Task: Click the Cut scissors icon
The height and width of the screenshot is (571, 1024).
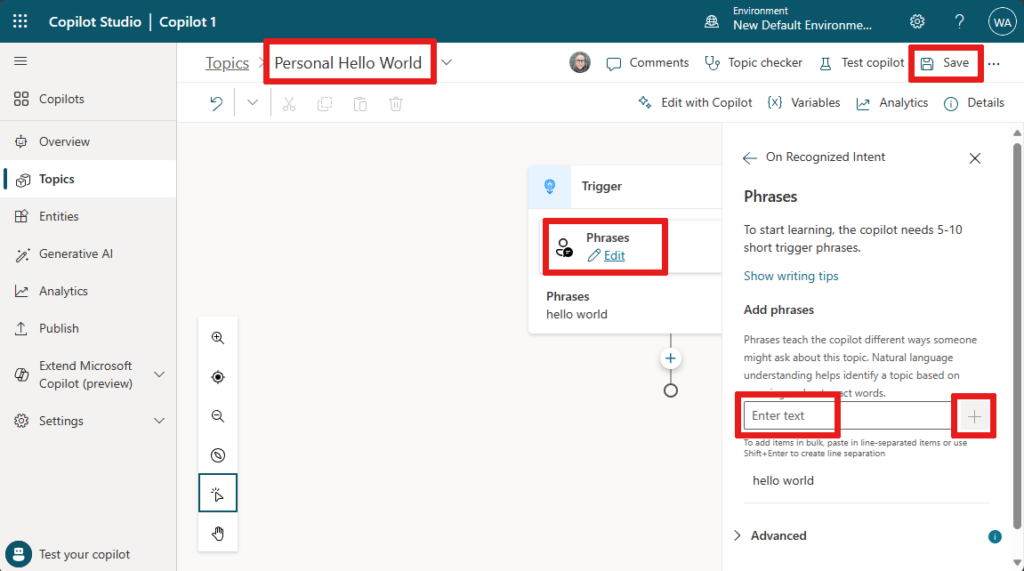Action: coord(289,104)
